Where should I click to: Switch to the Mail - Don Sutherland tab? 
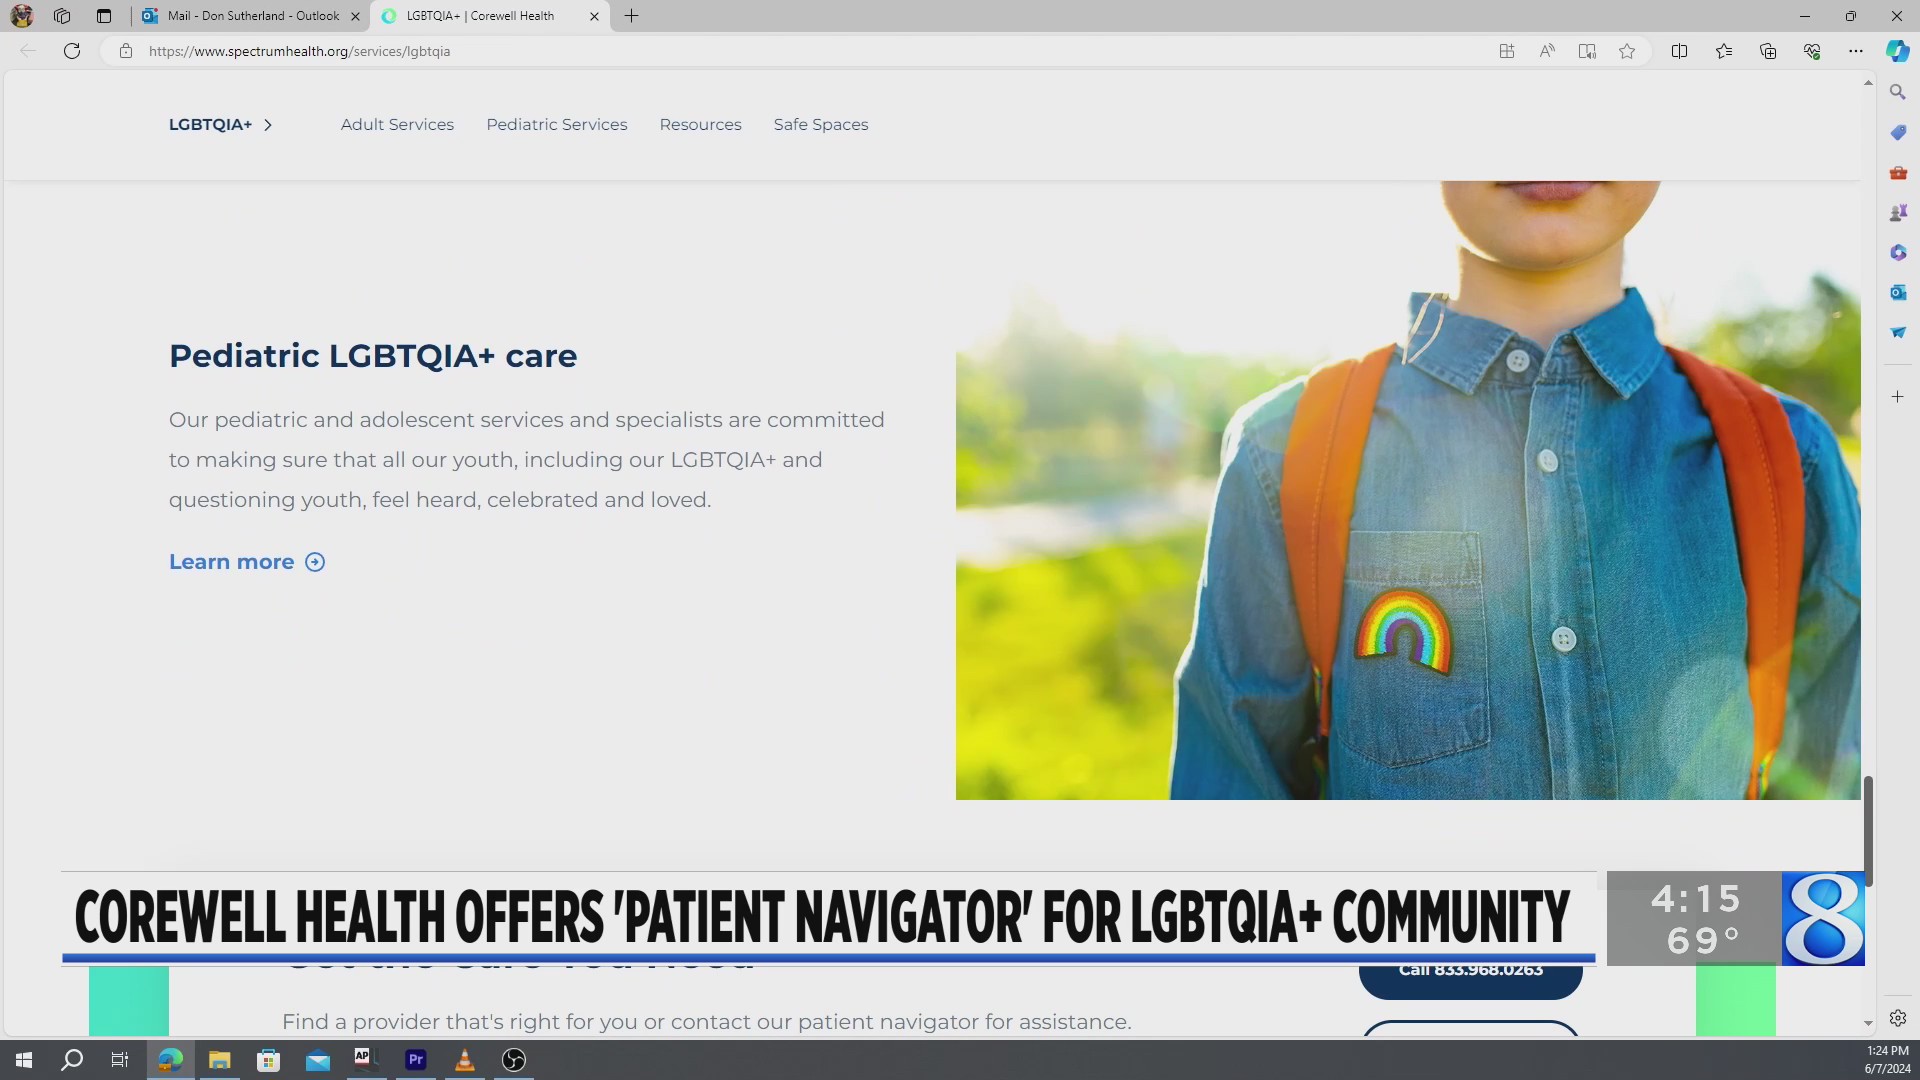point(245,16)
